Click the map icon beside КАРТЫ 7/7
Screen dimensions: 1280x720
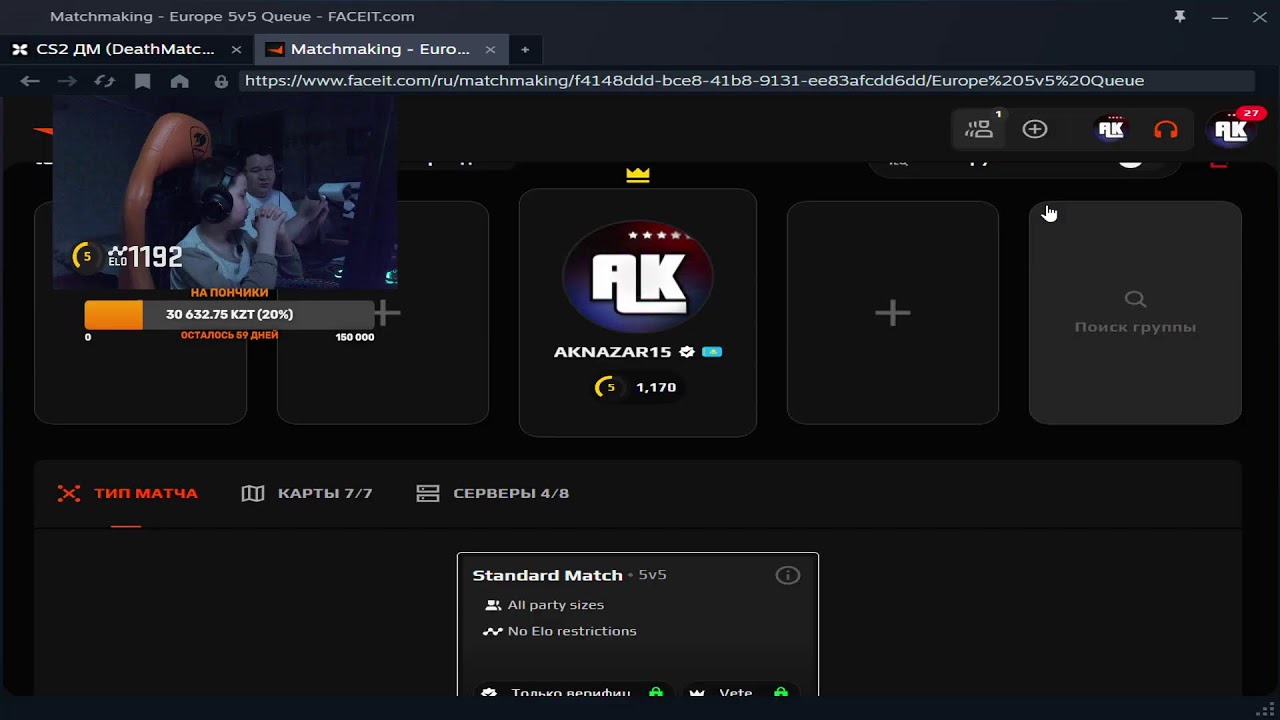pos(253,493)
